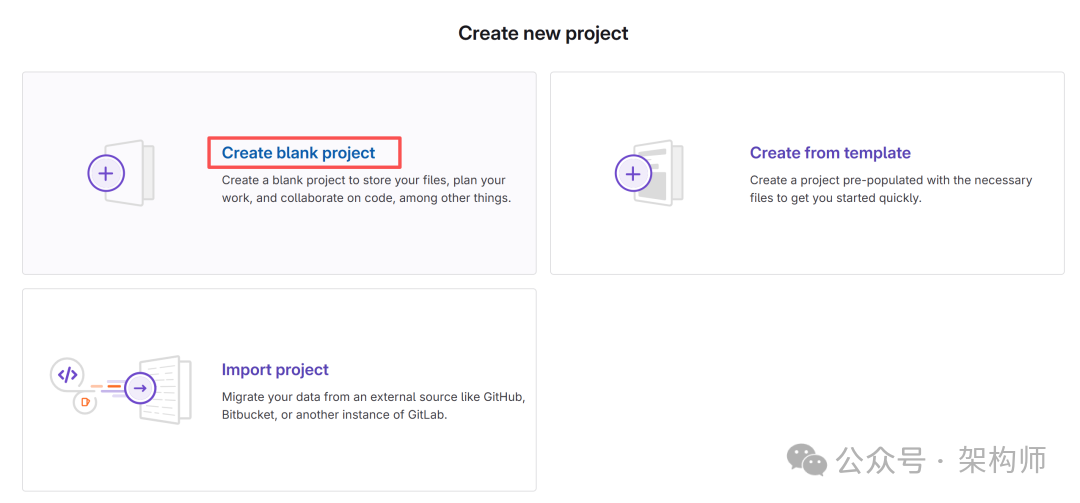Open the Create from template link
Image resolution: width=1080 pixels, height=503 pixels.
pos(829,153)
